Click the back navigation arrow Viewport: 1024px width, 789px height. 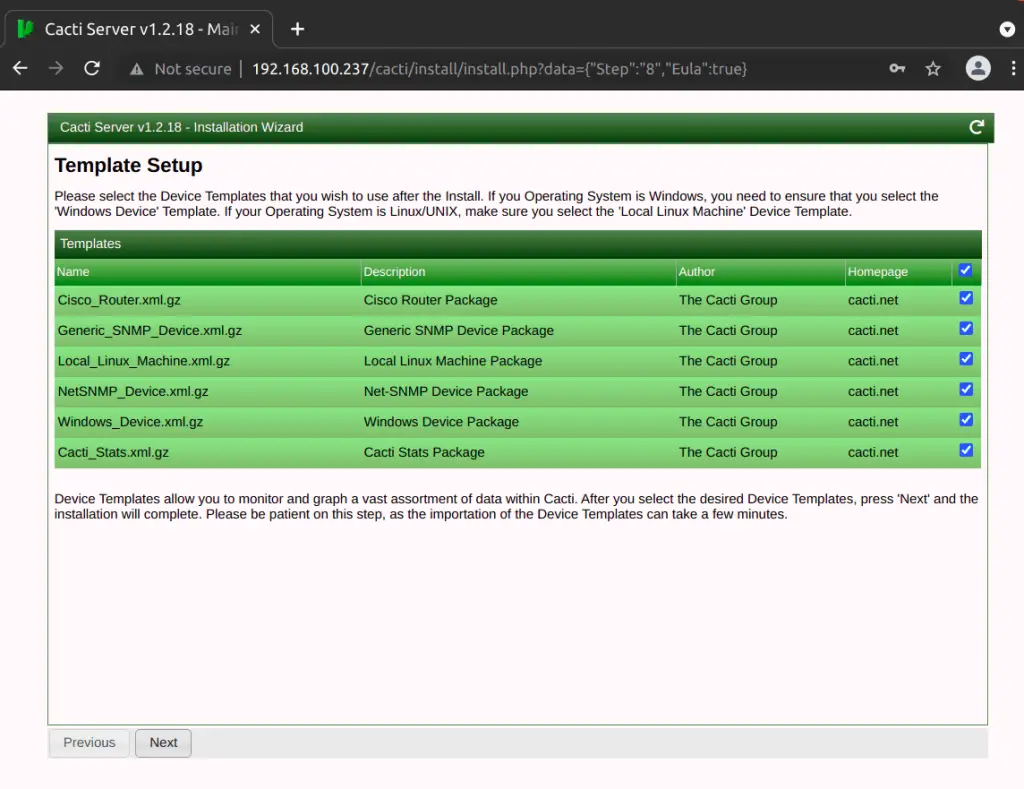point(20,69)
